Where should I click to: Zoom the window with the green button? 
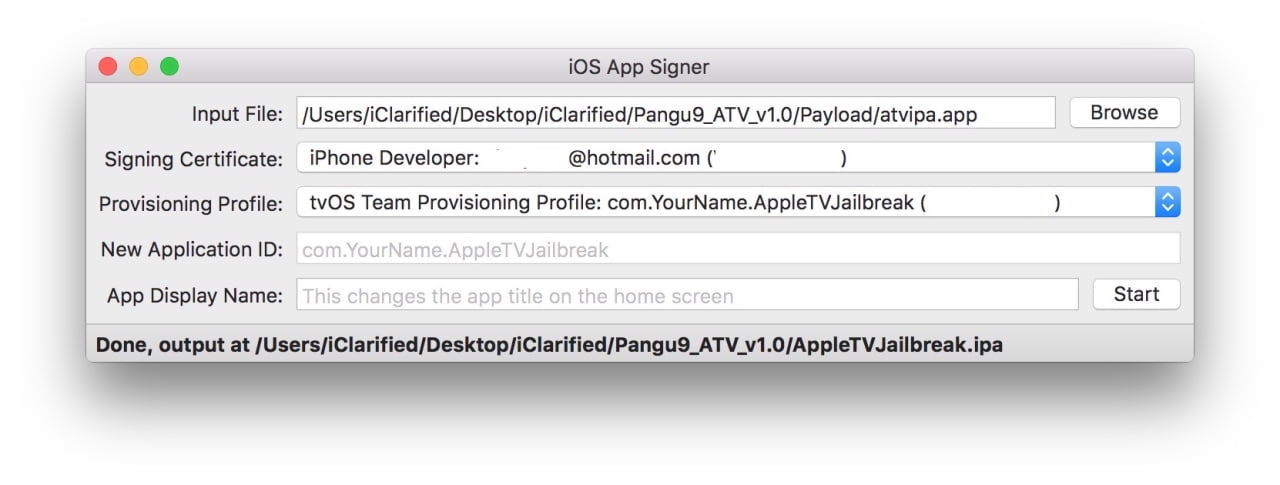pyautogui.click(x=169, y=67)
